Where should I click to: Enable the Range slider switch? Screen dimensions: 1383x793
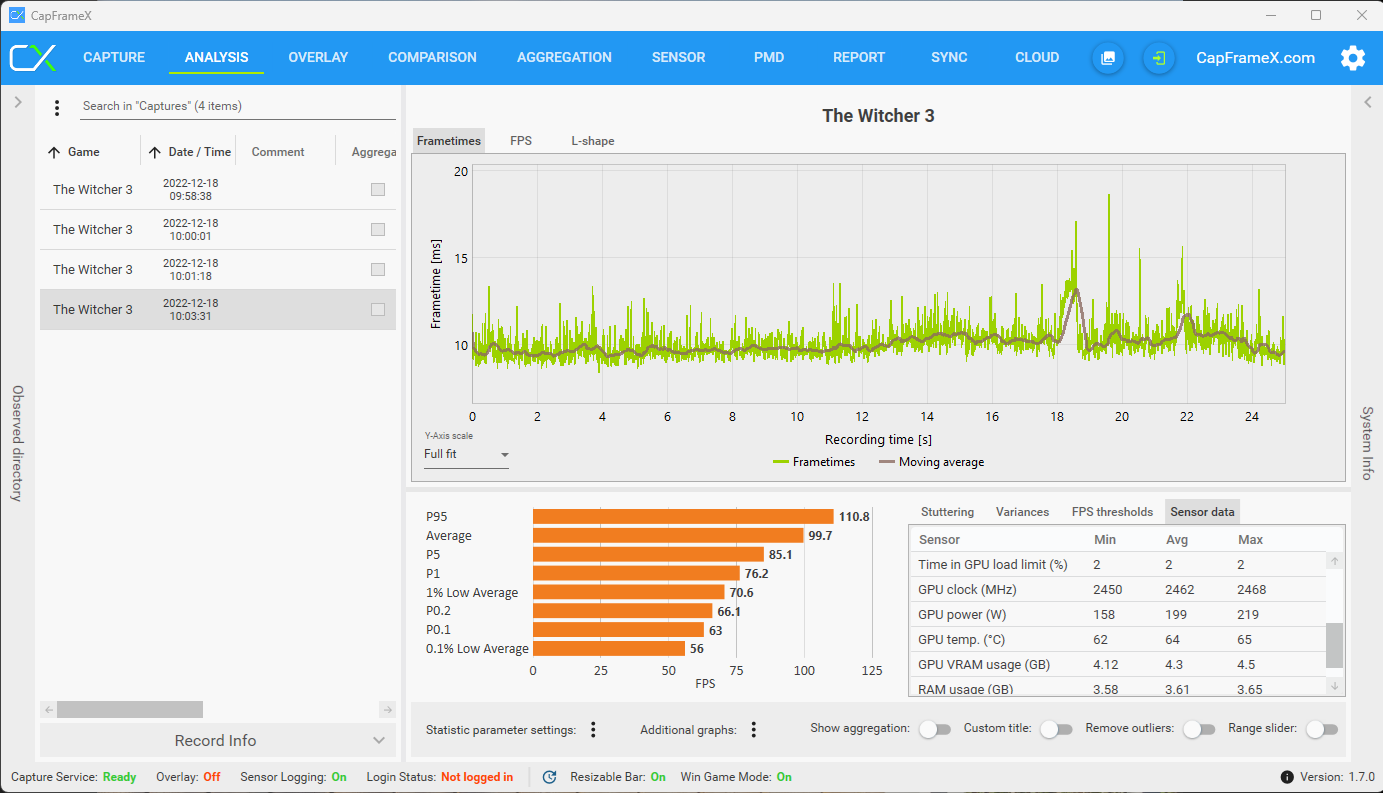tap(1322, 729)
